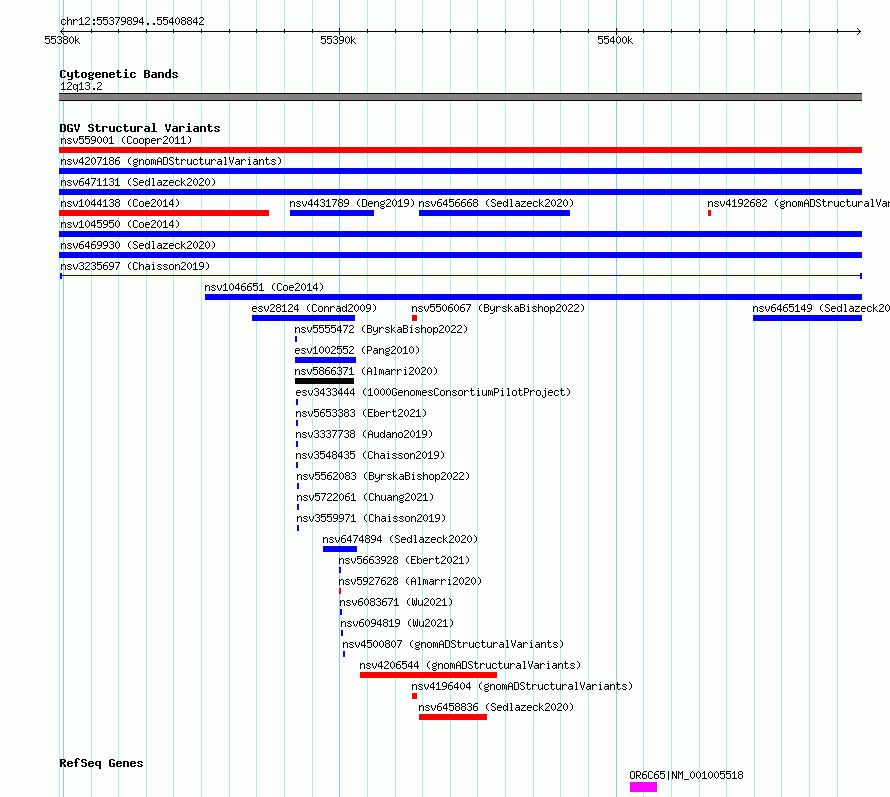Click nsv3548435 (Chaisson2019) label

pos(370,455)
